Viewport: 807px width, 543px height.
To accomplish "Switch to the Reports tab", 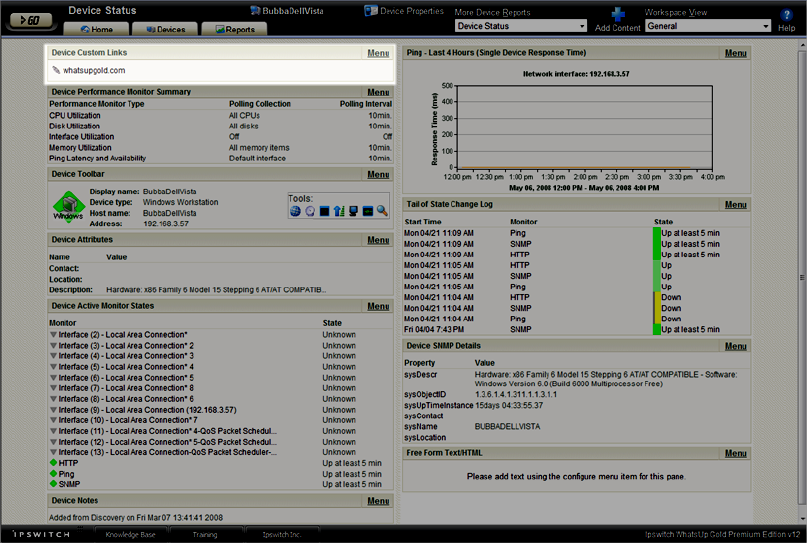I will 234,29.
